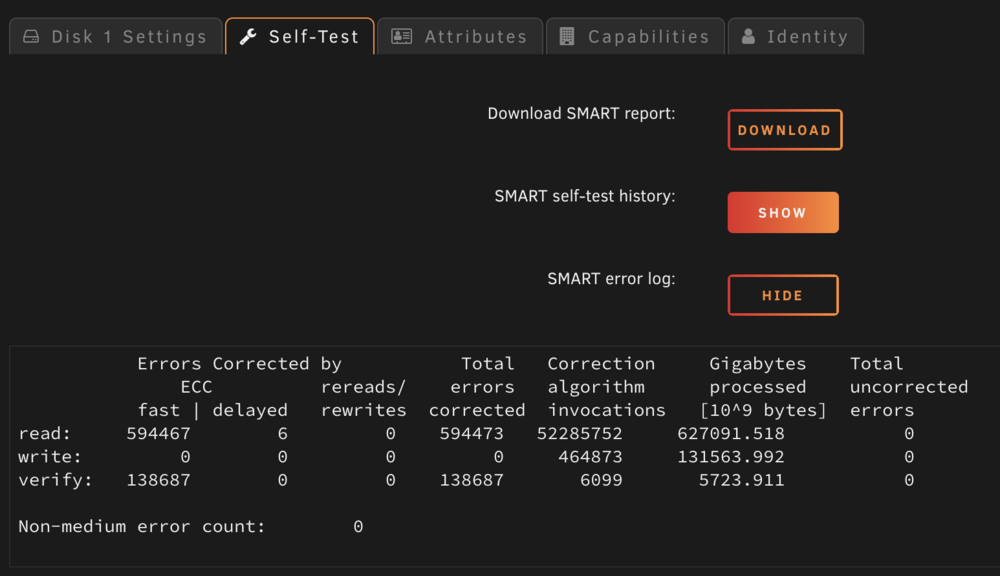Viewport: 1000px width, 576px height.
Task: Click the read fast ECC value 594467
Action: tap(158, 434)
